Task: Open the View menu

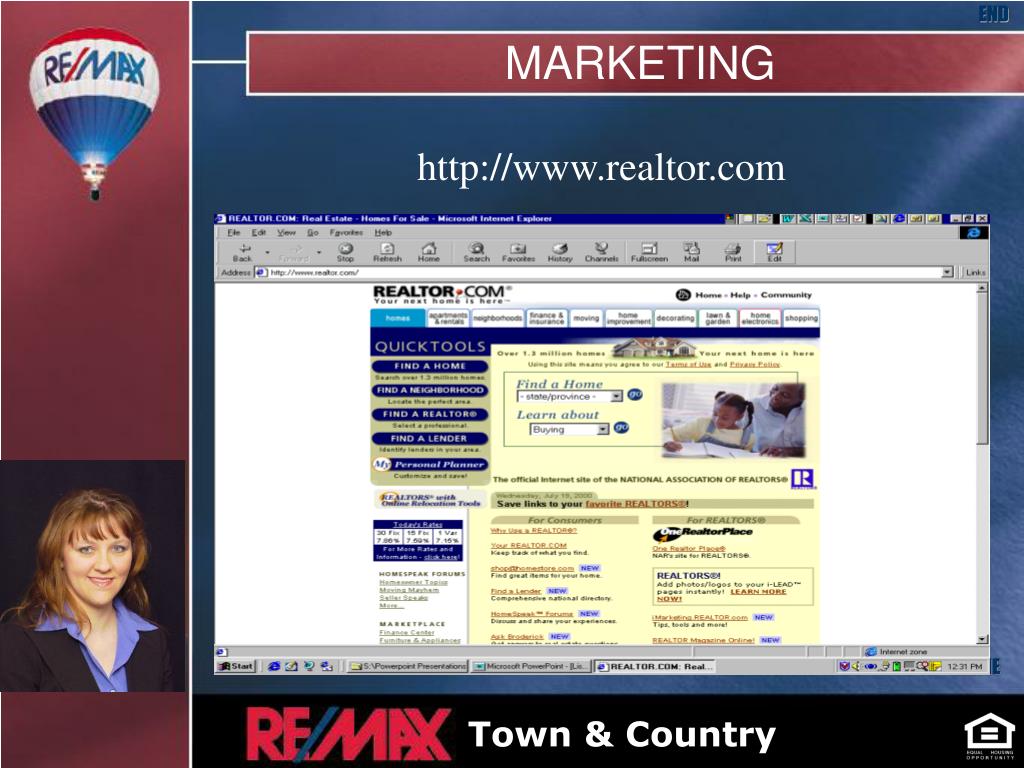Action: [286, 232]
